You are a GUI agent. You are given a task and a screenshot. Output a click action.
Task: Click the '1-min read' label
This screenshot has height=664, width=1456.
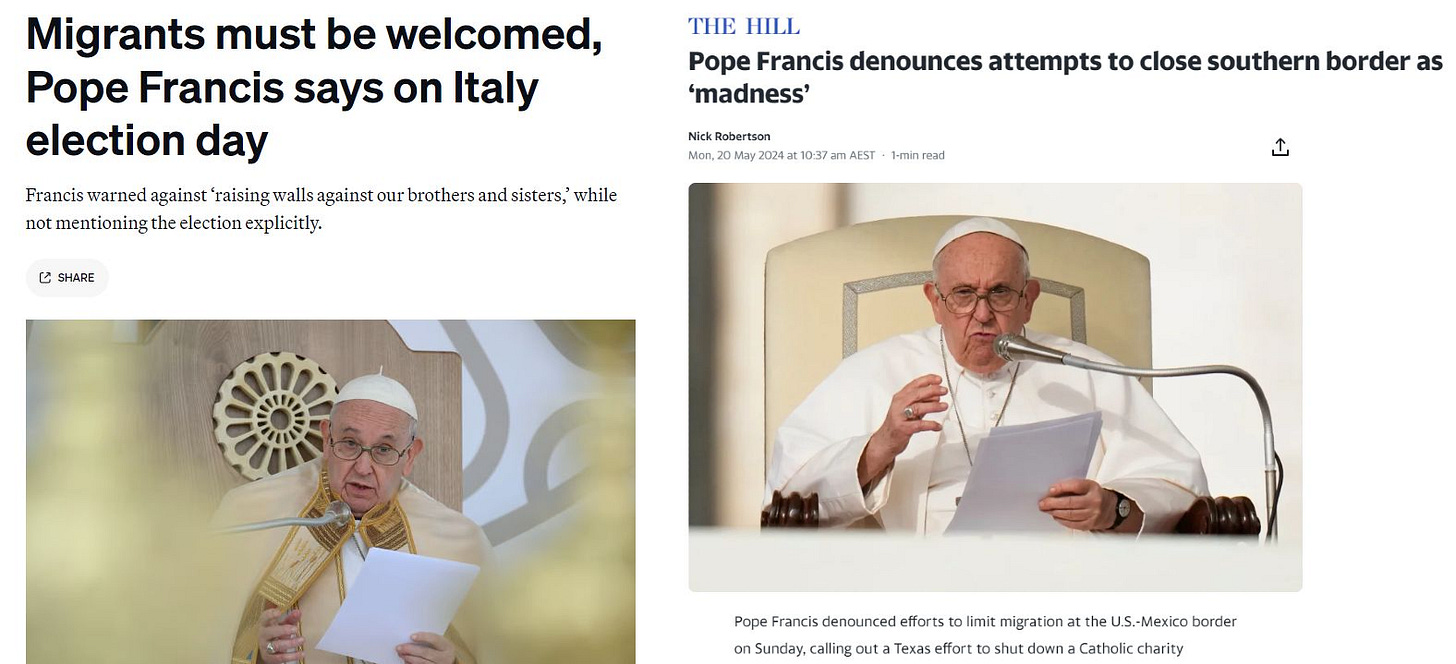(918, 155)
